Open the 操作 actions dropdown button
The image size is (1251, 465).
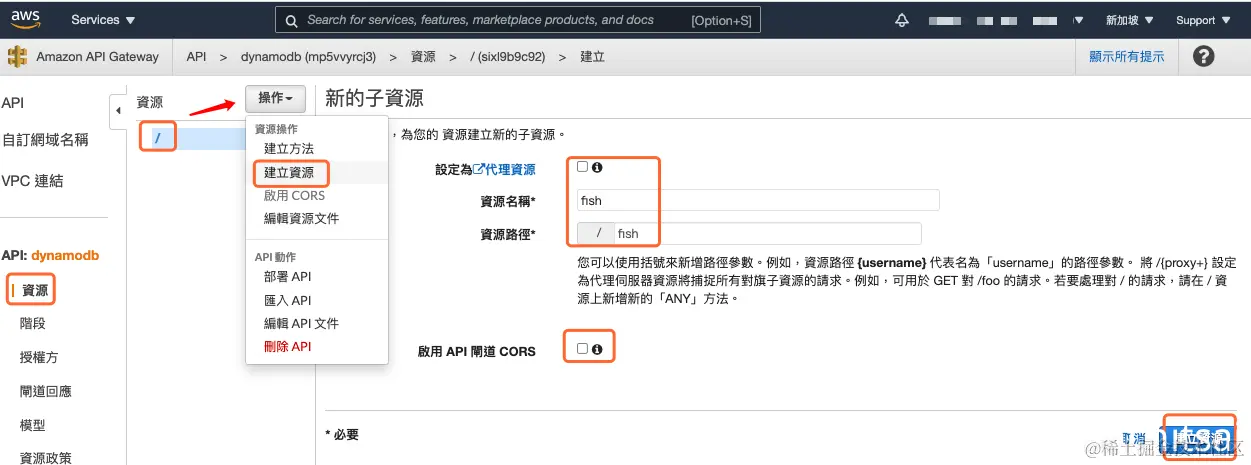coord(275,98)
